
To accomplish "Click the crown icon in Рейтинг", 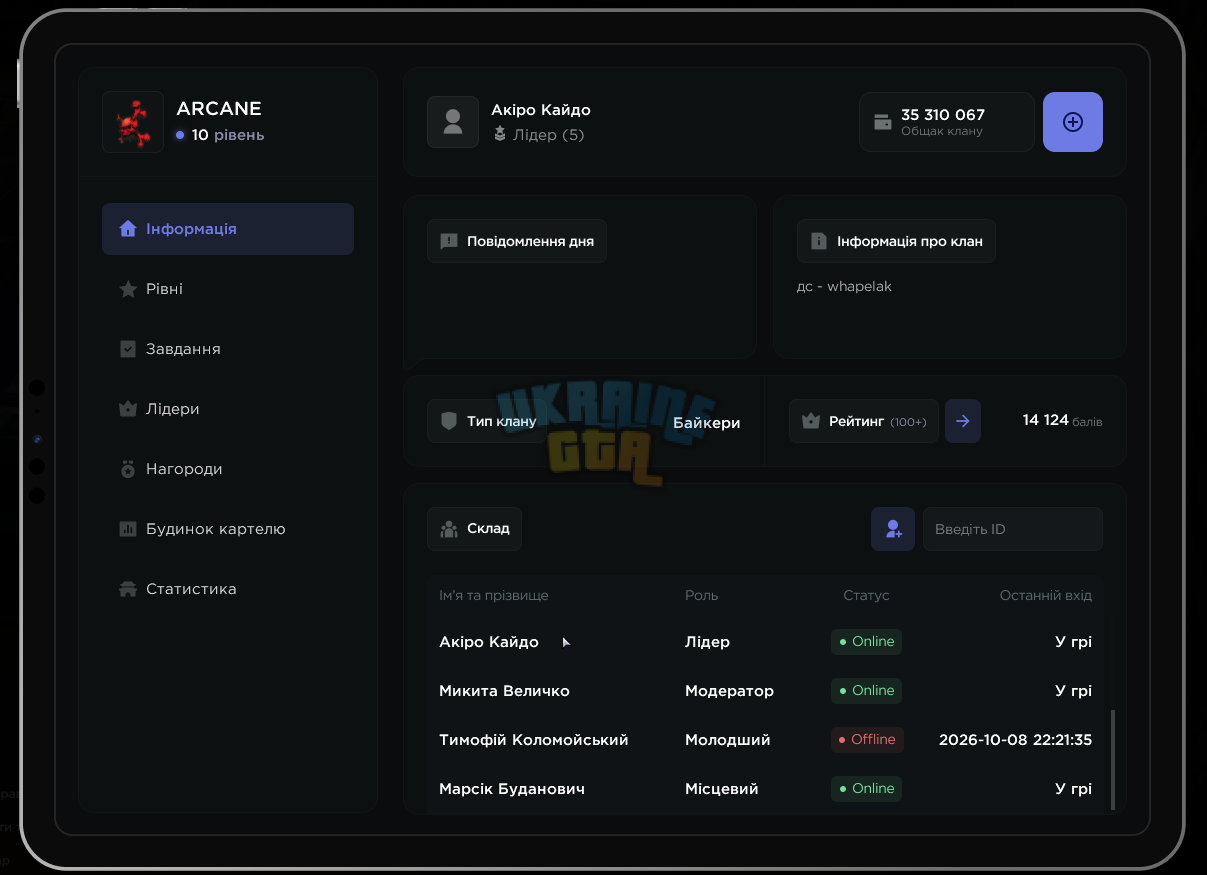I will [x=811, y=422].
